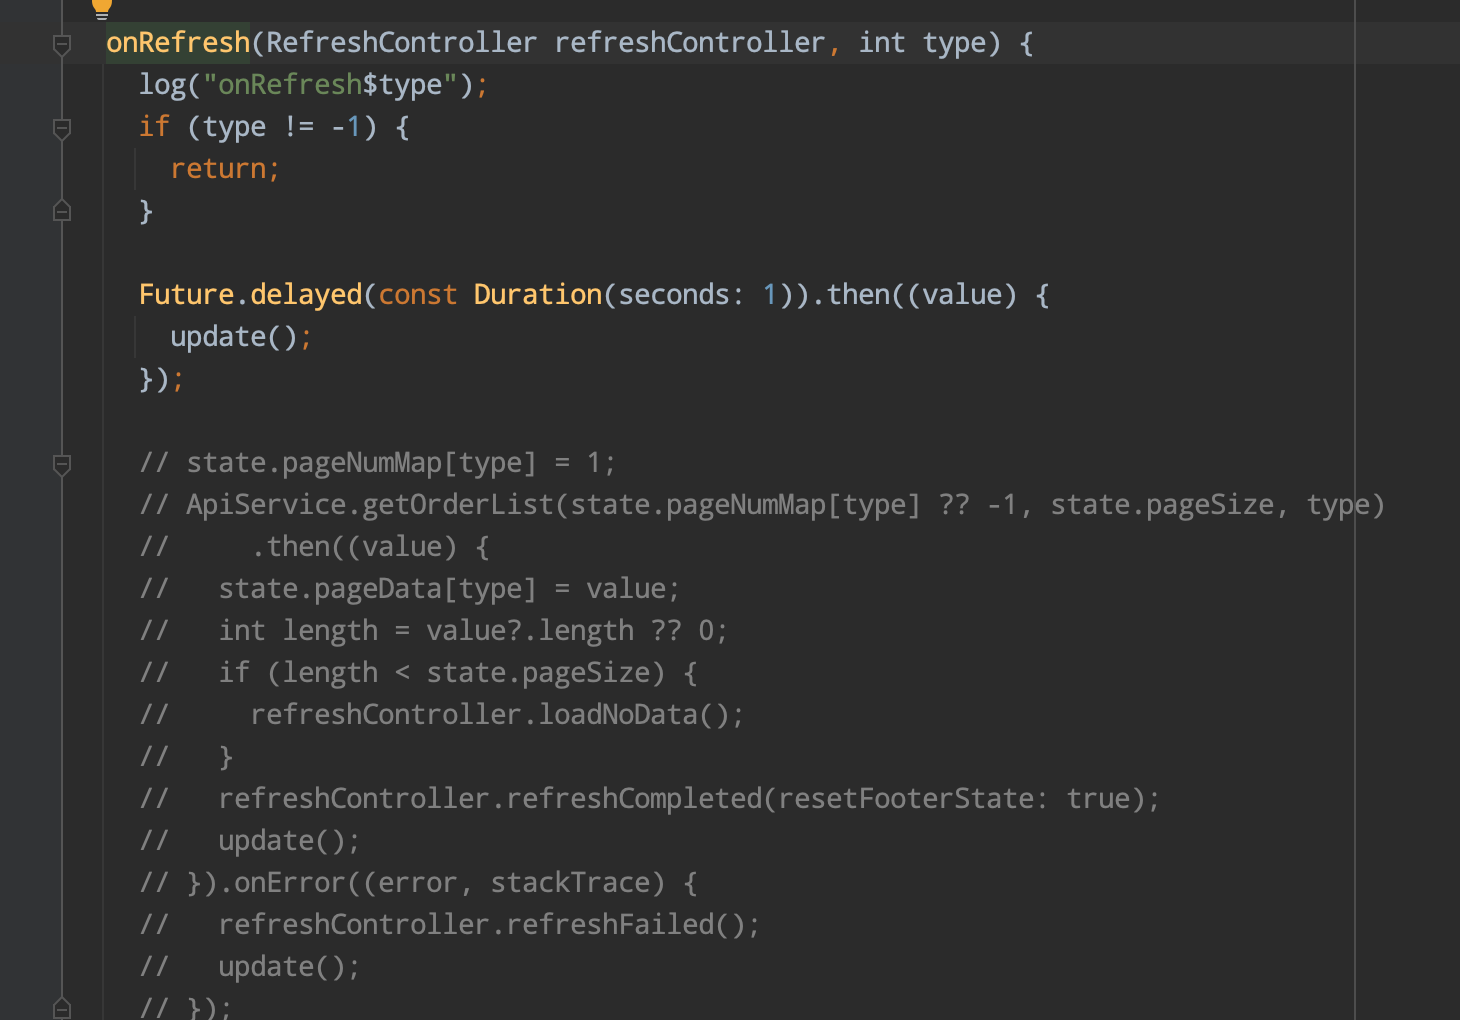Select the string literal onRefresh$type
The height and width of the screenshot is (1020, 1460).
tap(330, 84)
